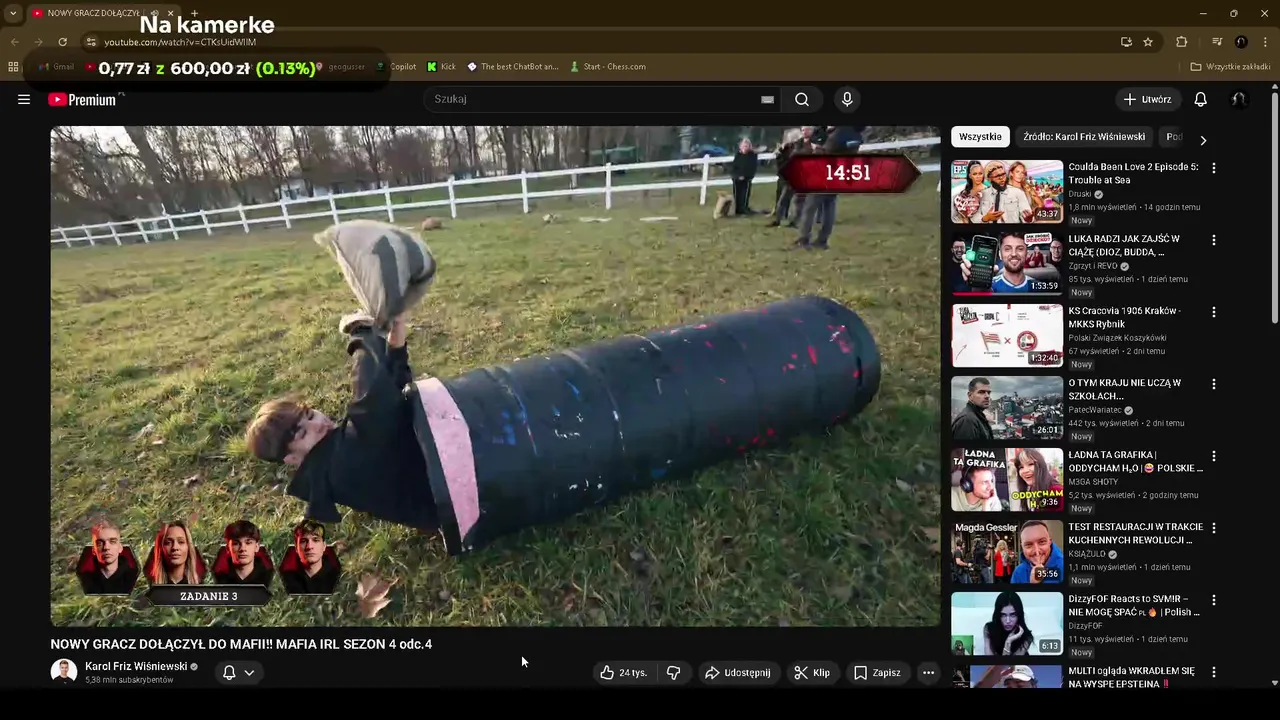Click the video player frame
Screen dimensions: 1280x720
pos(496,376)
